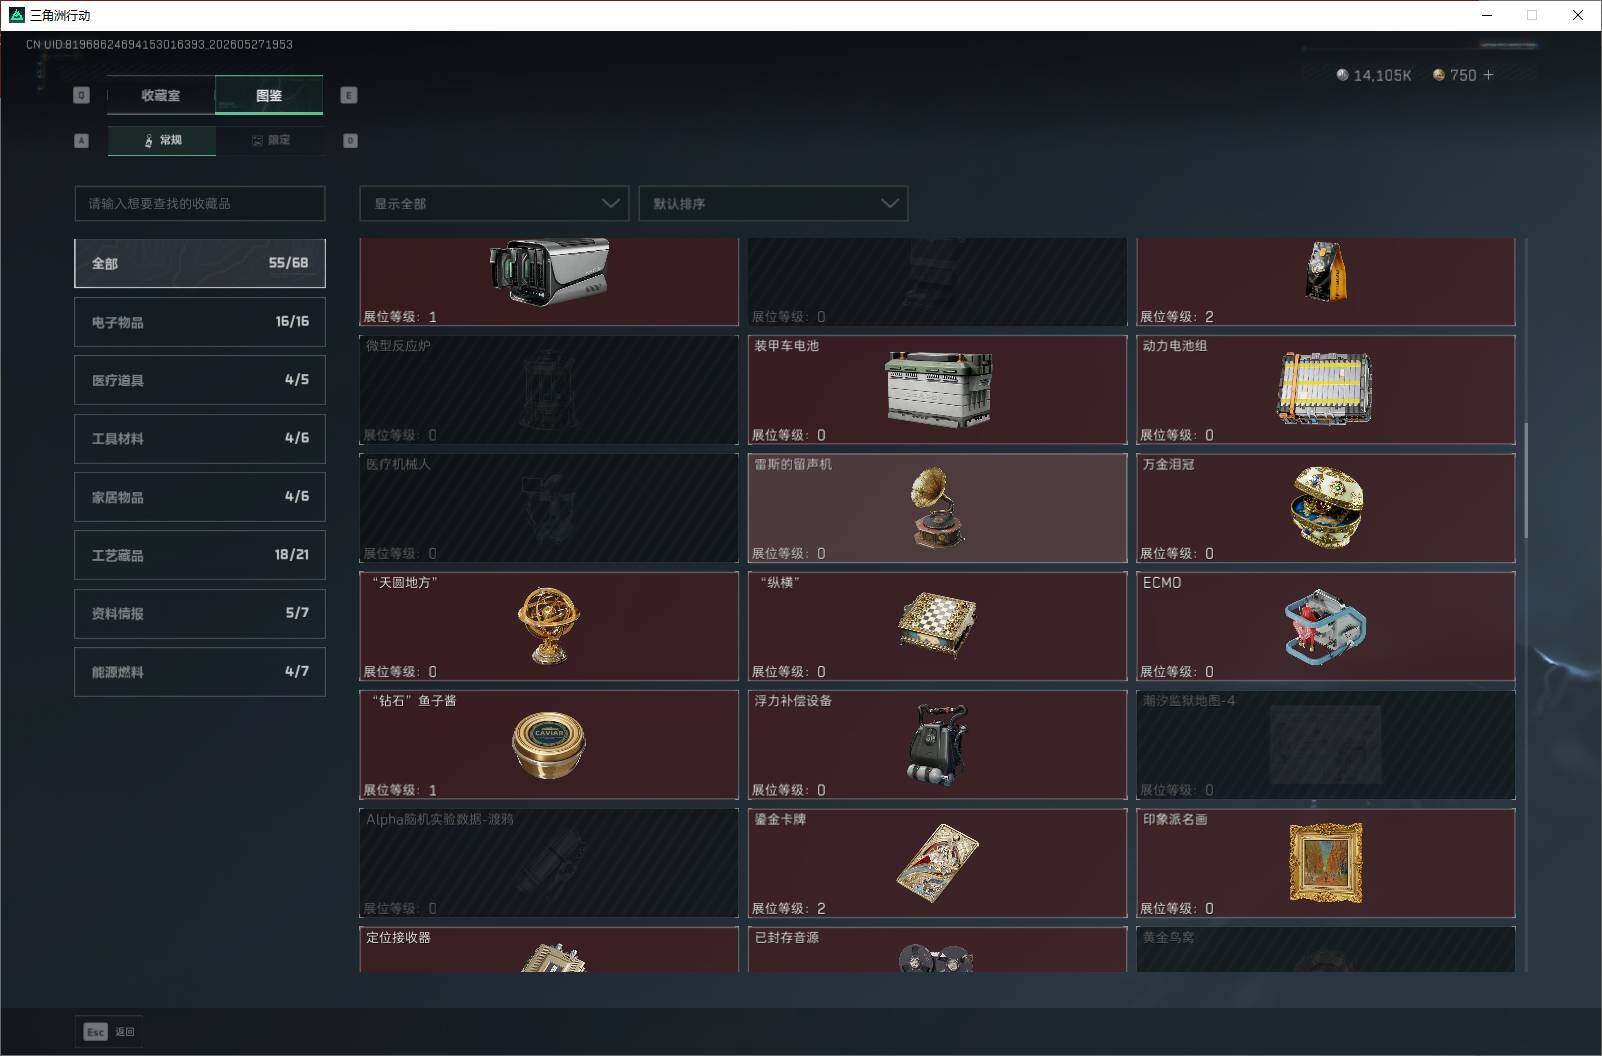Click the A key hint icon
This screenshot has height=1056, width=1602.
[x=82, y=140]
